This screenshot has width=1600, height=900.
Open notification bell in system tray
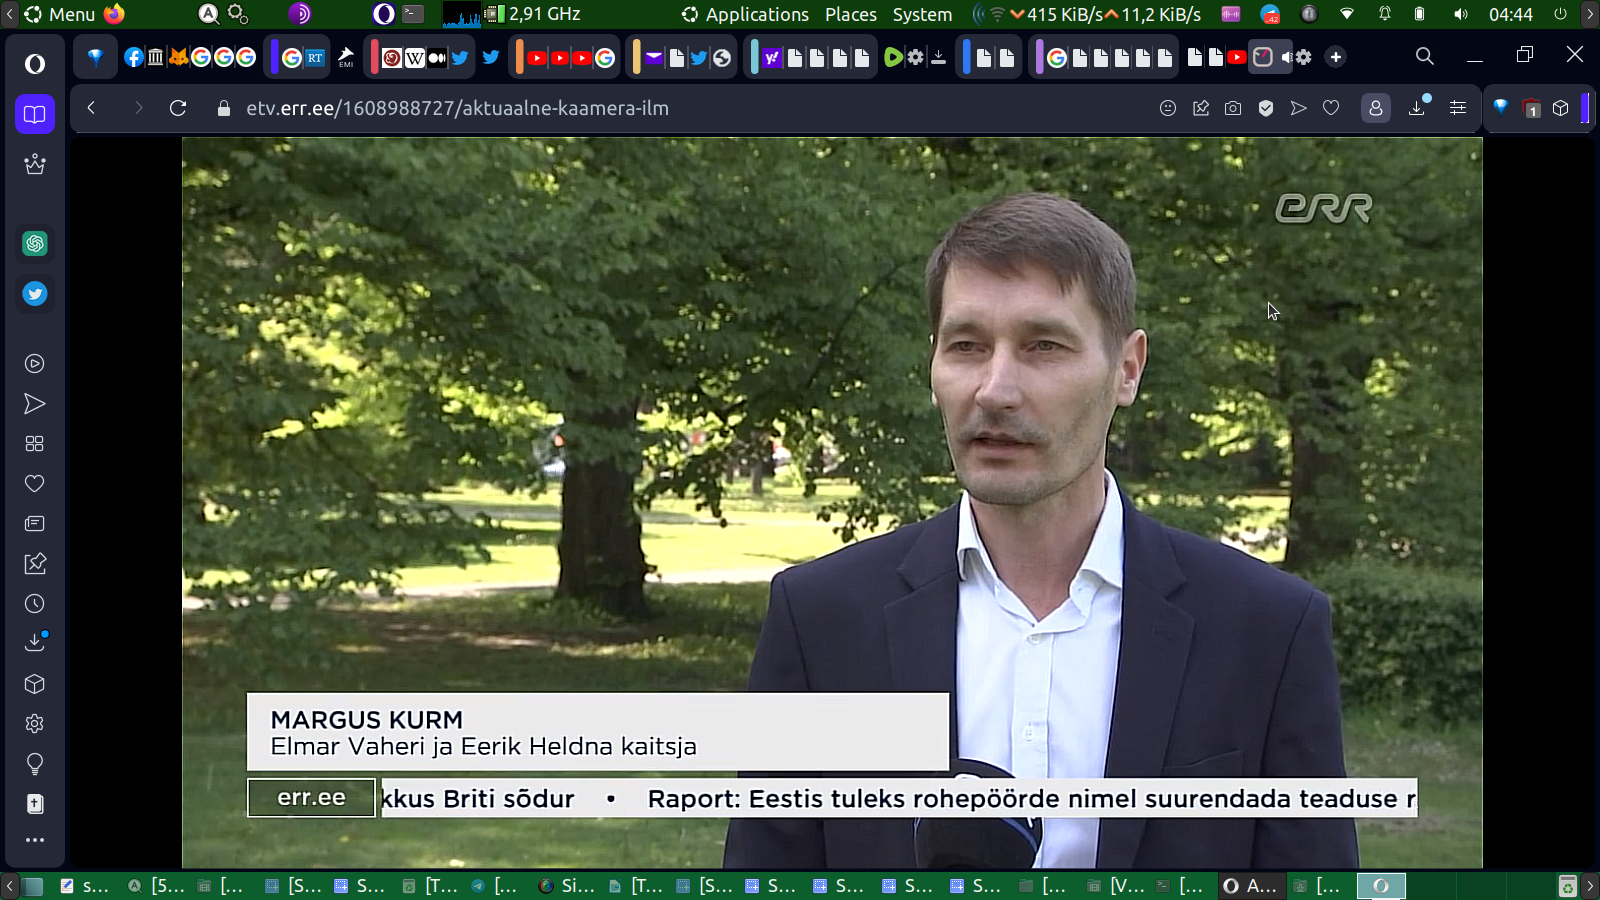point(1385,14)
